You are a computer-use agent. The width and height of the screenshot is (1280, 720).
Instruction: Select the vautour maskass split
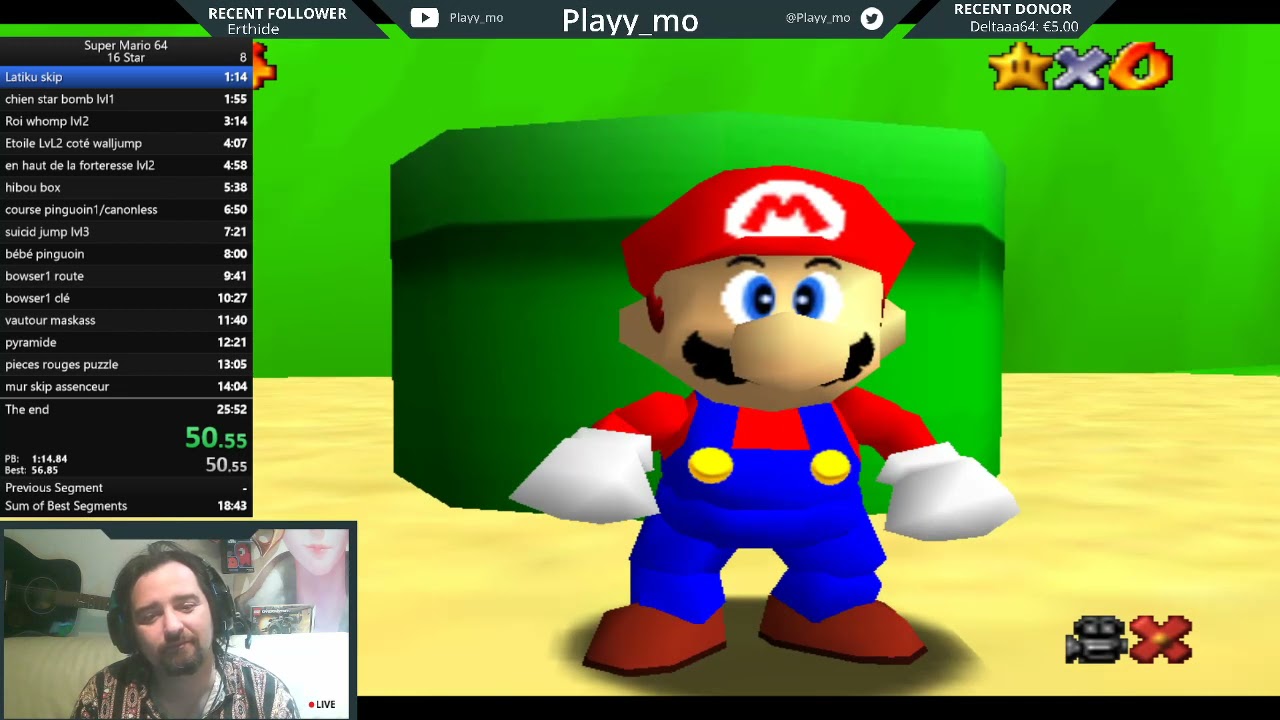tap(126, 320)
